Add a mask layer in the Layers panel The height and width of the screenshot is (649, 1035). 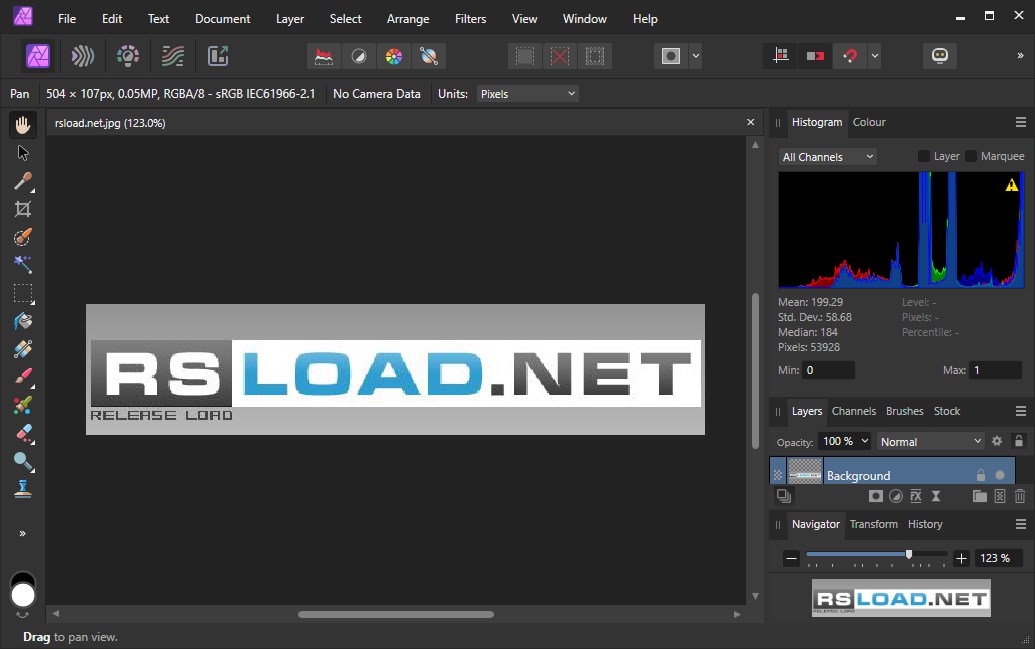coord(875,496)
